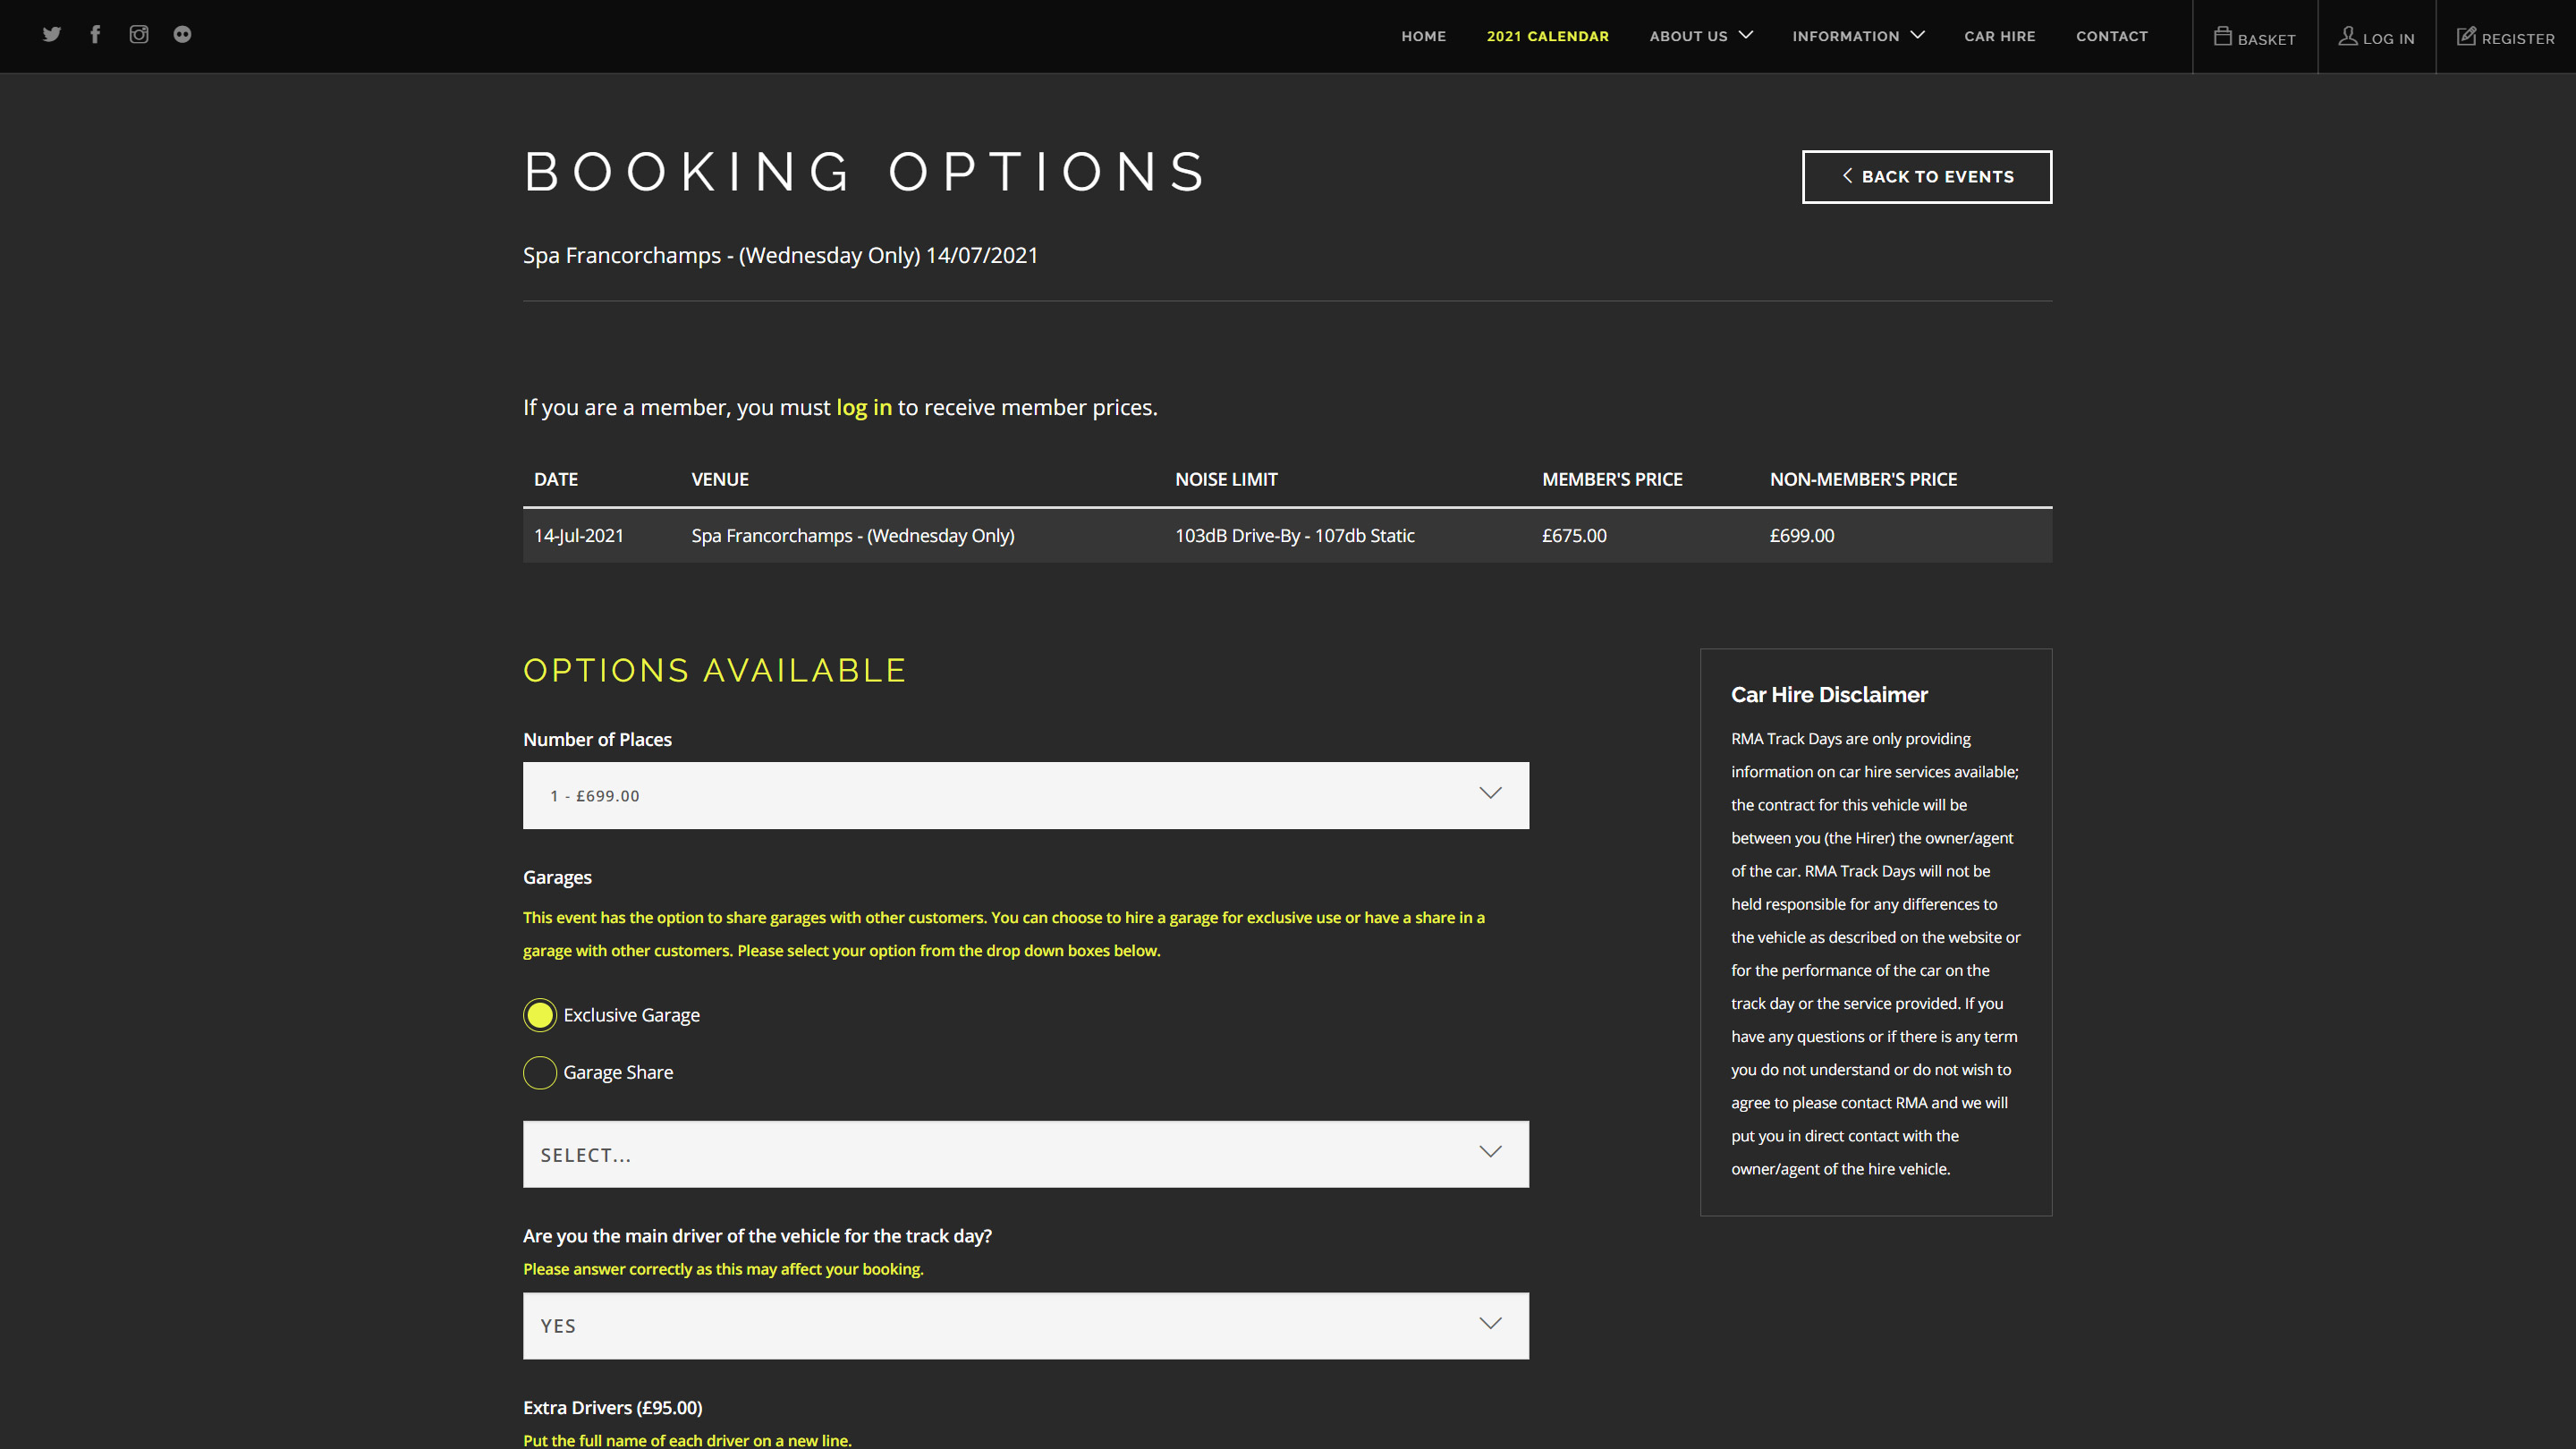The width and height of the screenshot is (2576, 1449).
Task: Expand the Information menu
Action: pyautogui.click(x=1857, y=36)
